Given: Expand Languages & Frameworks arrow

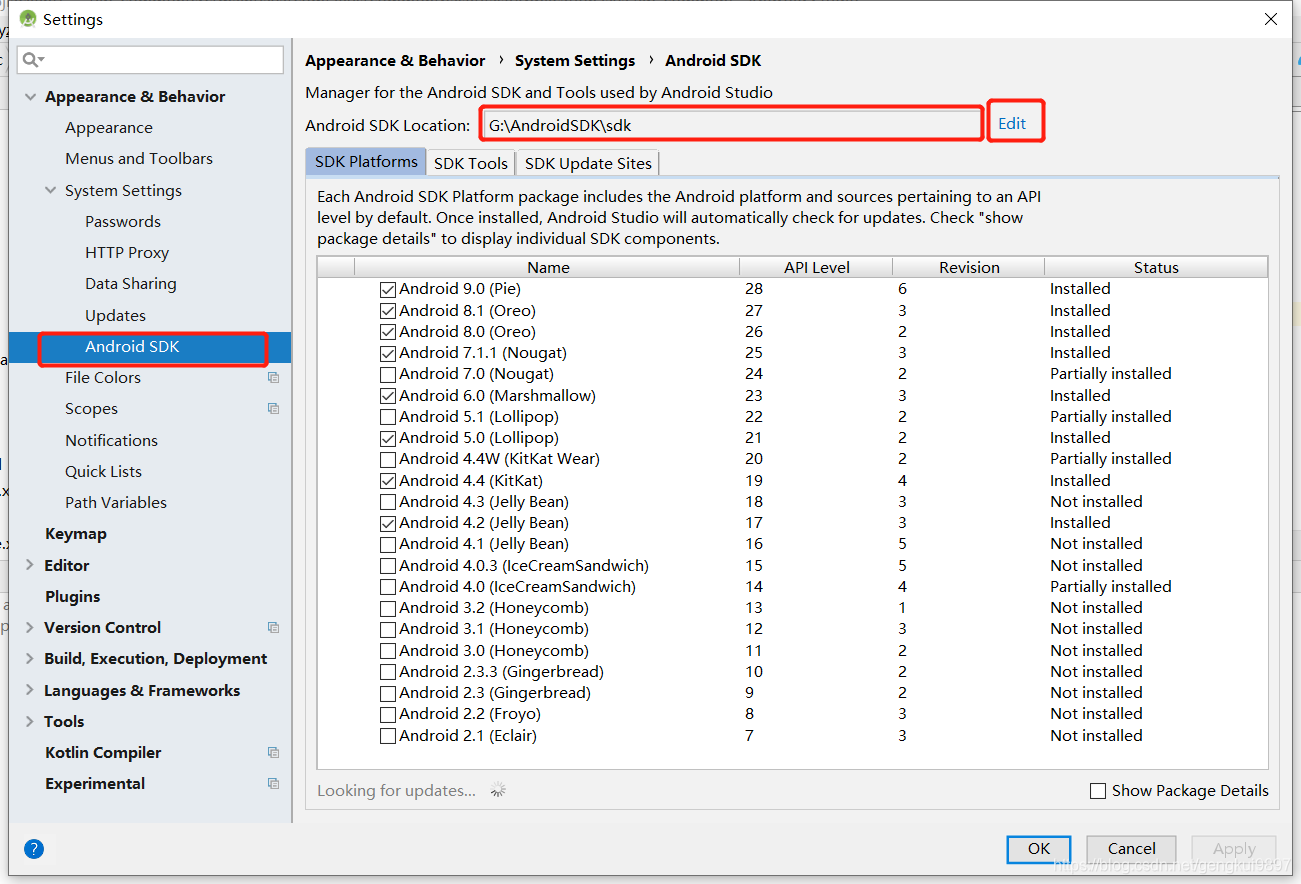Looking at the screenshot, I should [29, 691].
